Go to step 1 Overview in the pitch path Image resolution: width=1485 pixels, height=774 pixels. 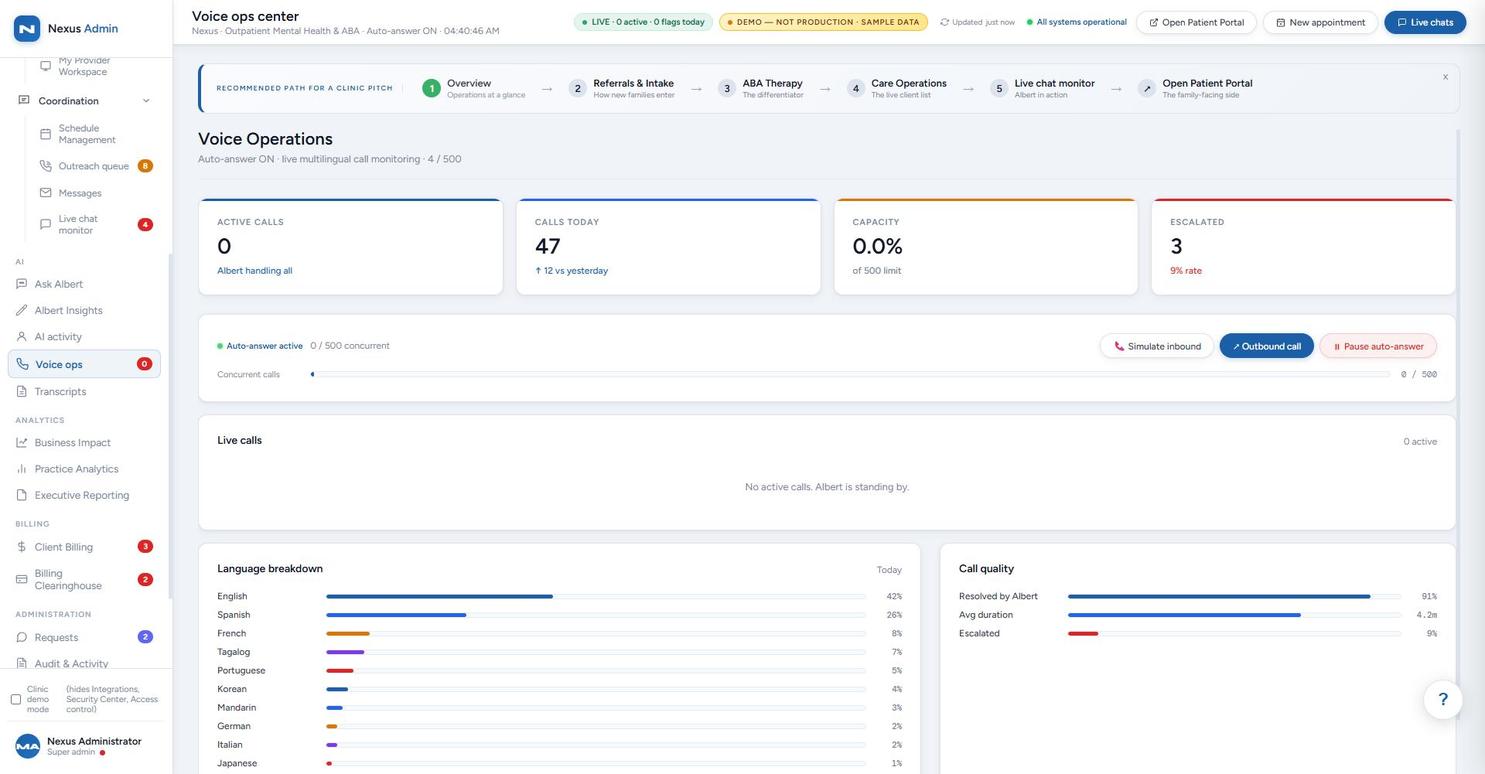[474, 88]
